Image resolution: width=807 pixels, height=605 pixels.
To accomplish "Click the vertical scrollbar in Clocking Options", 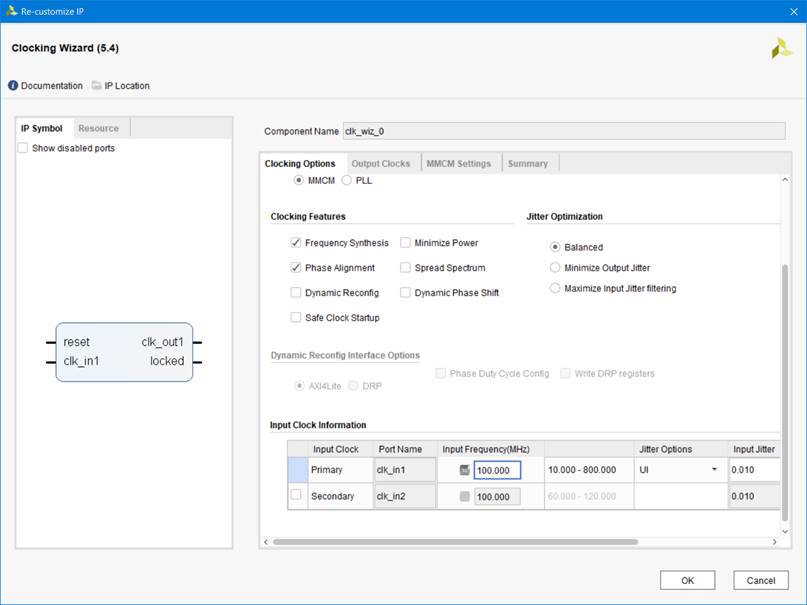I will click(x=785, y=390).
